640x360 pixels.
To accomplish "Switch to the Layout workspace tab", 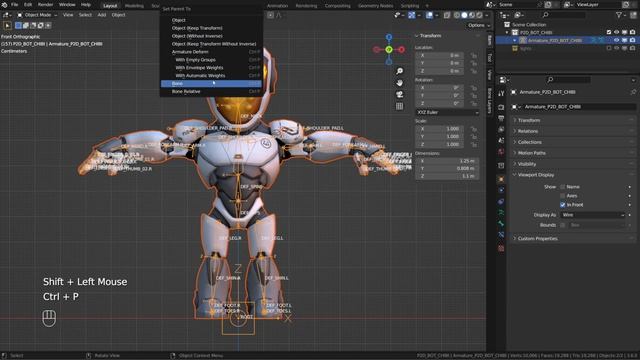I will (x=110, y=6).
